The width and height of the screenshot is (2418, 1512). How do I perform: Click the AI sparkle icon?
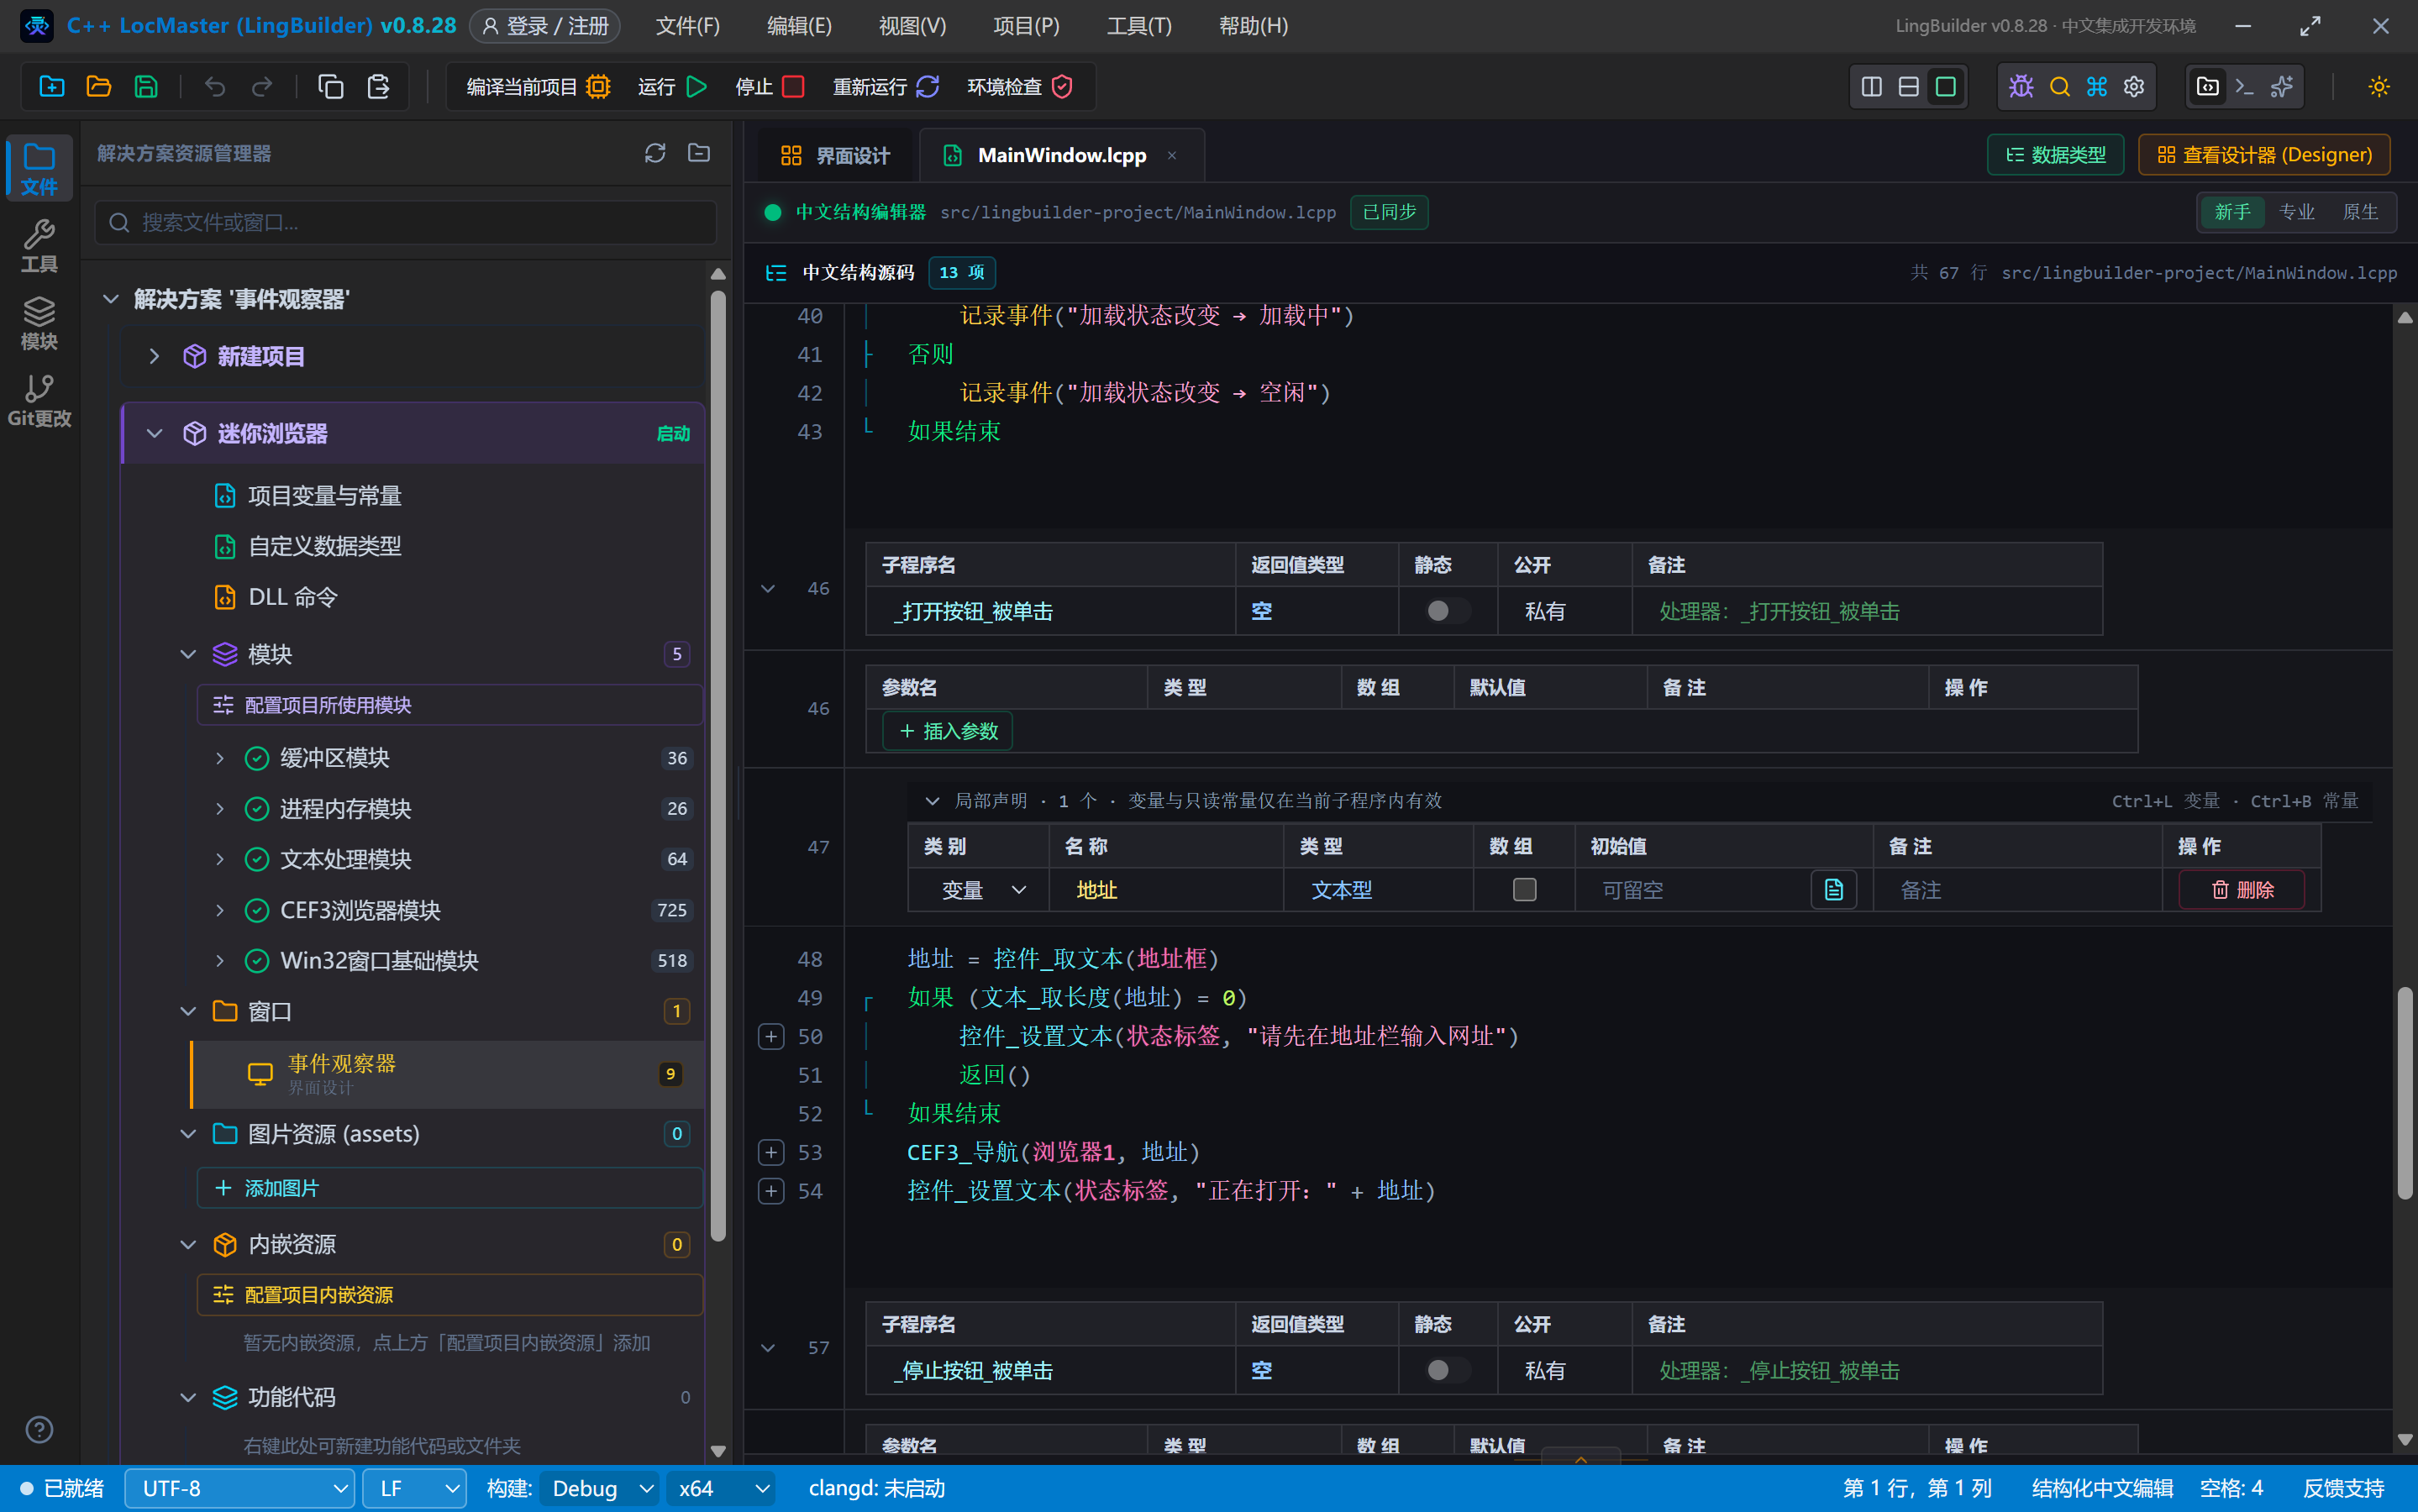2282,87
